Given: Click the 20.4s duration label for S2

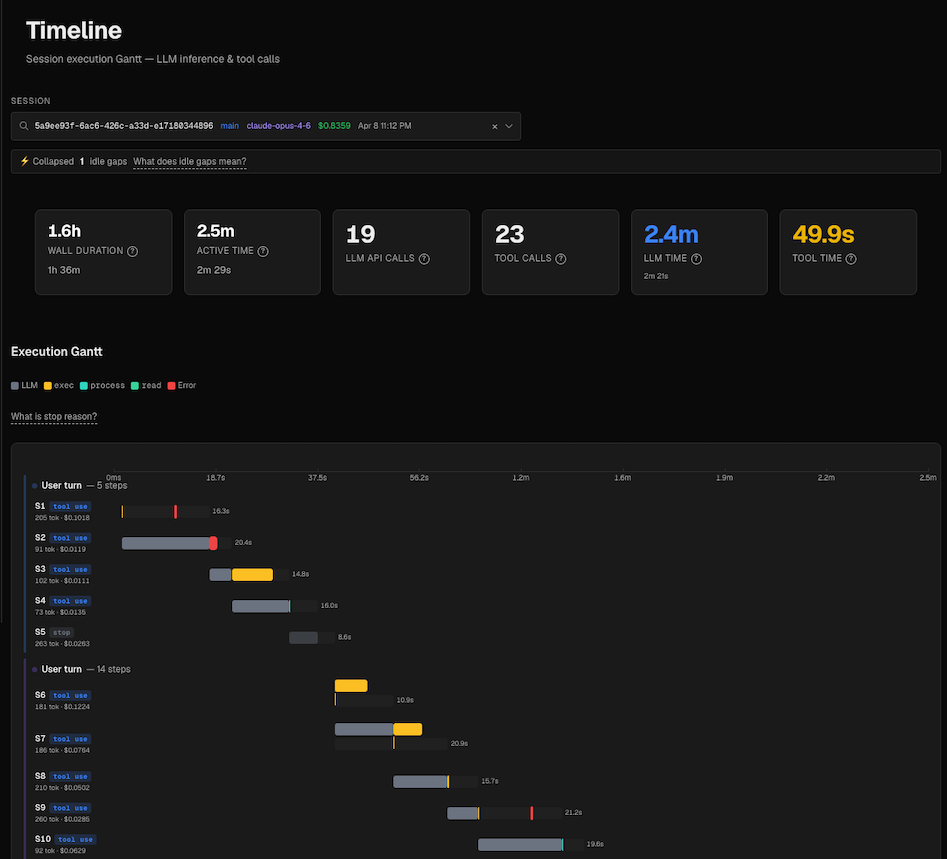Looking at the screenshot, I should click(x=243, y=542).
